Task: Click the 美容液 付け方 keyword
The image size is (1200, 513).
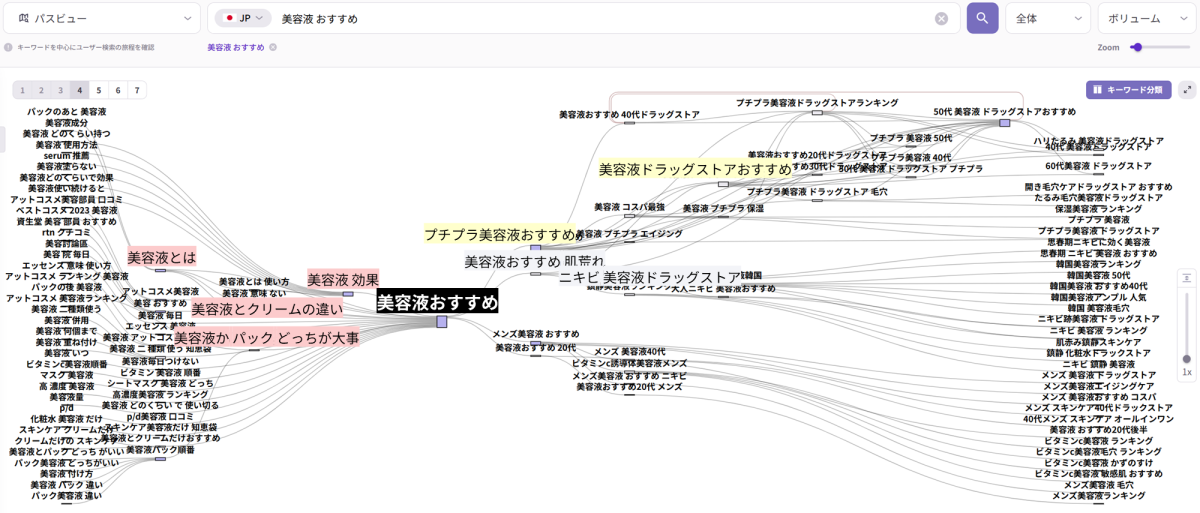Action: pos(67,474)
